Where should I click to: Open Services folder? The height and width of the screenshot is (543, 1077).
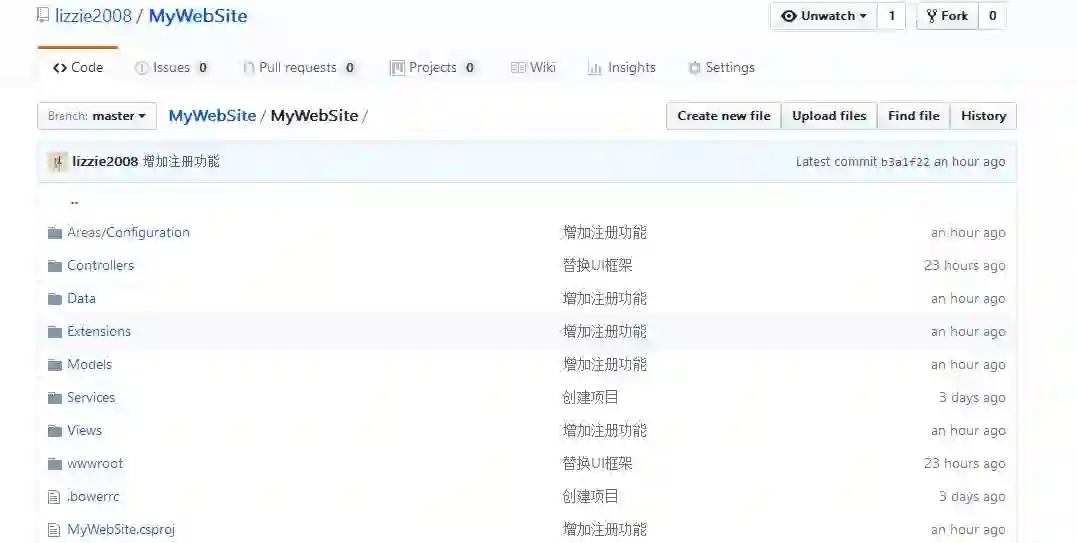tap(91, 397)
